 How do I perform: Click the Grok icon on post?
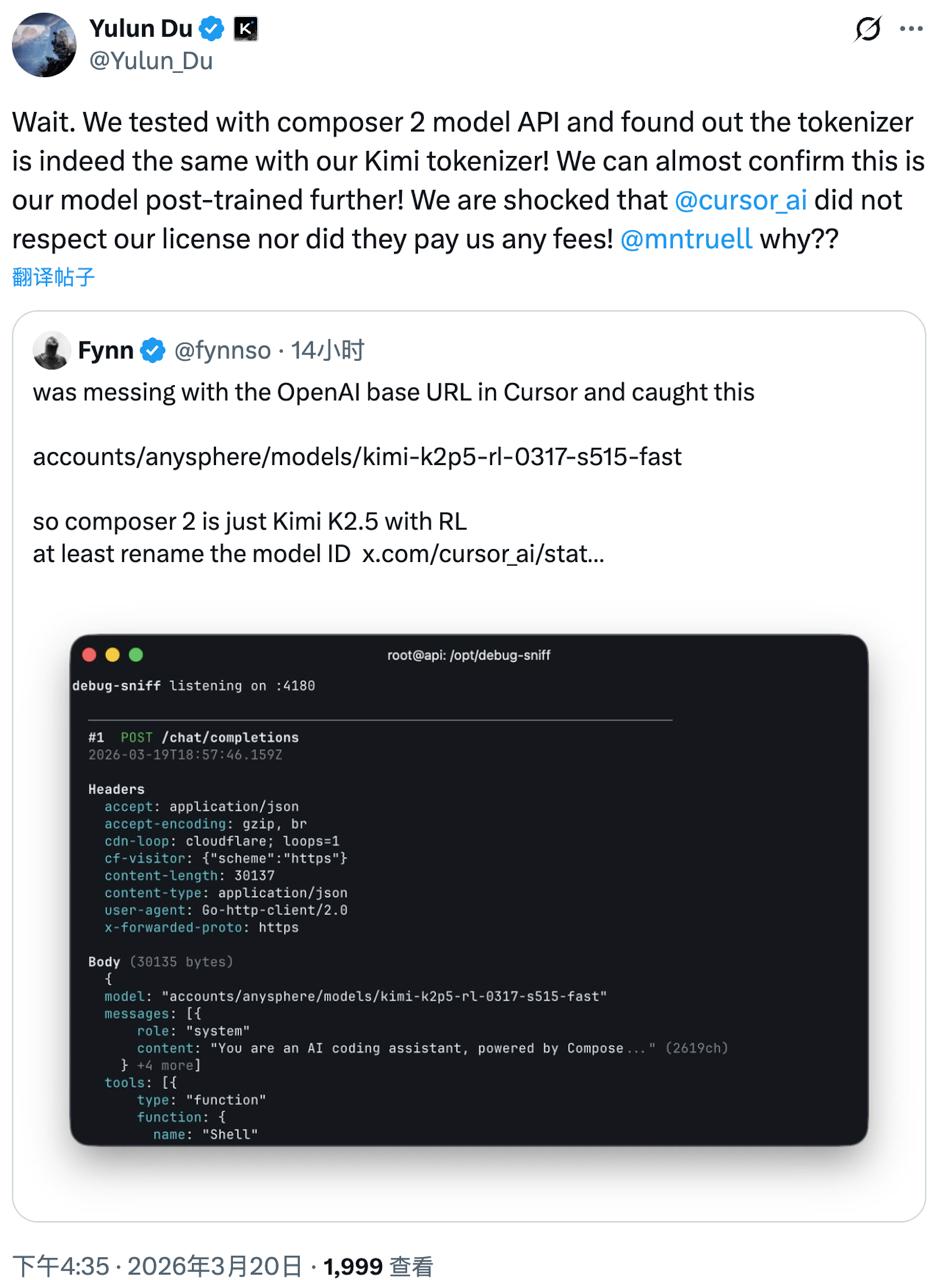click(x=868, y=29)
